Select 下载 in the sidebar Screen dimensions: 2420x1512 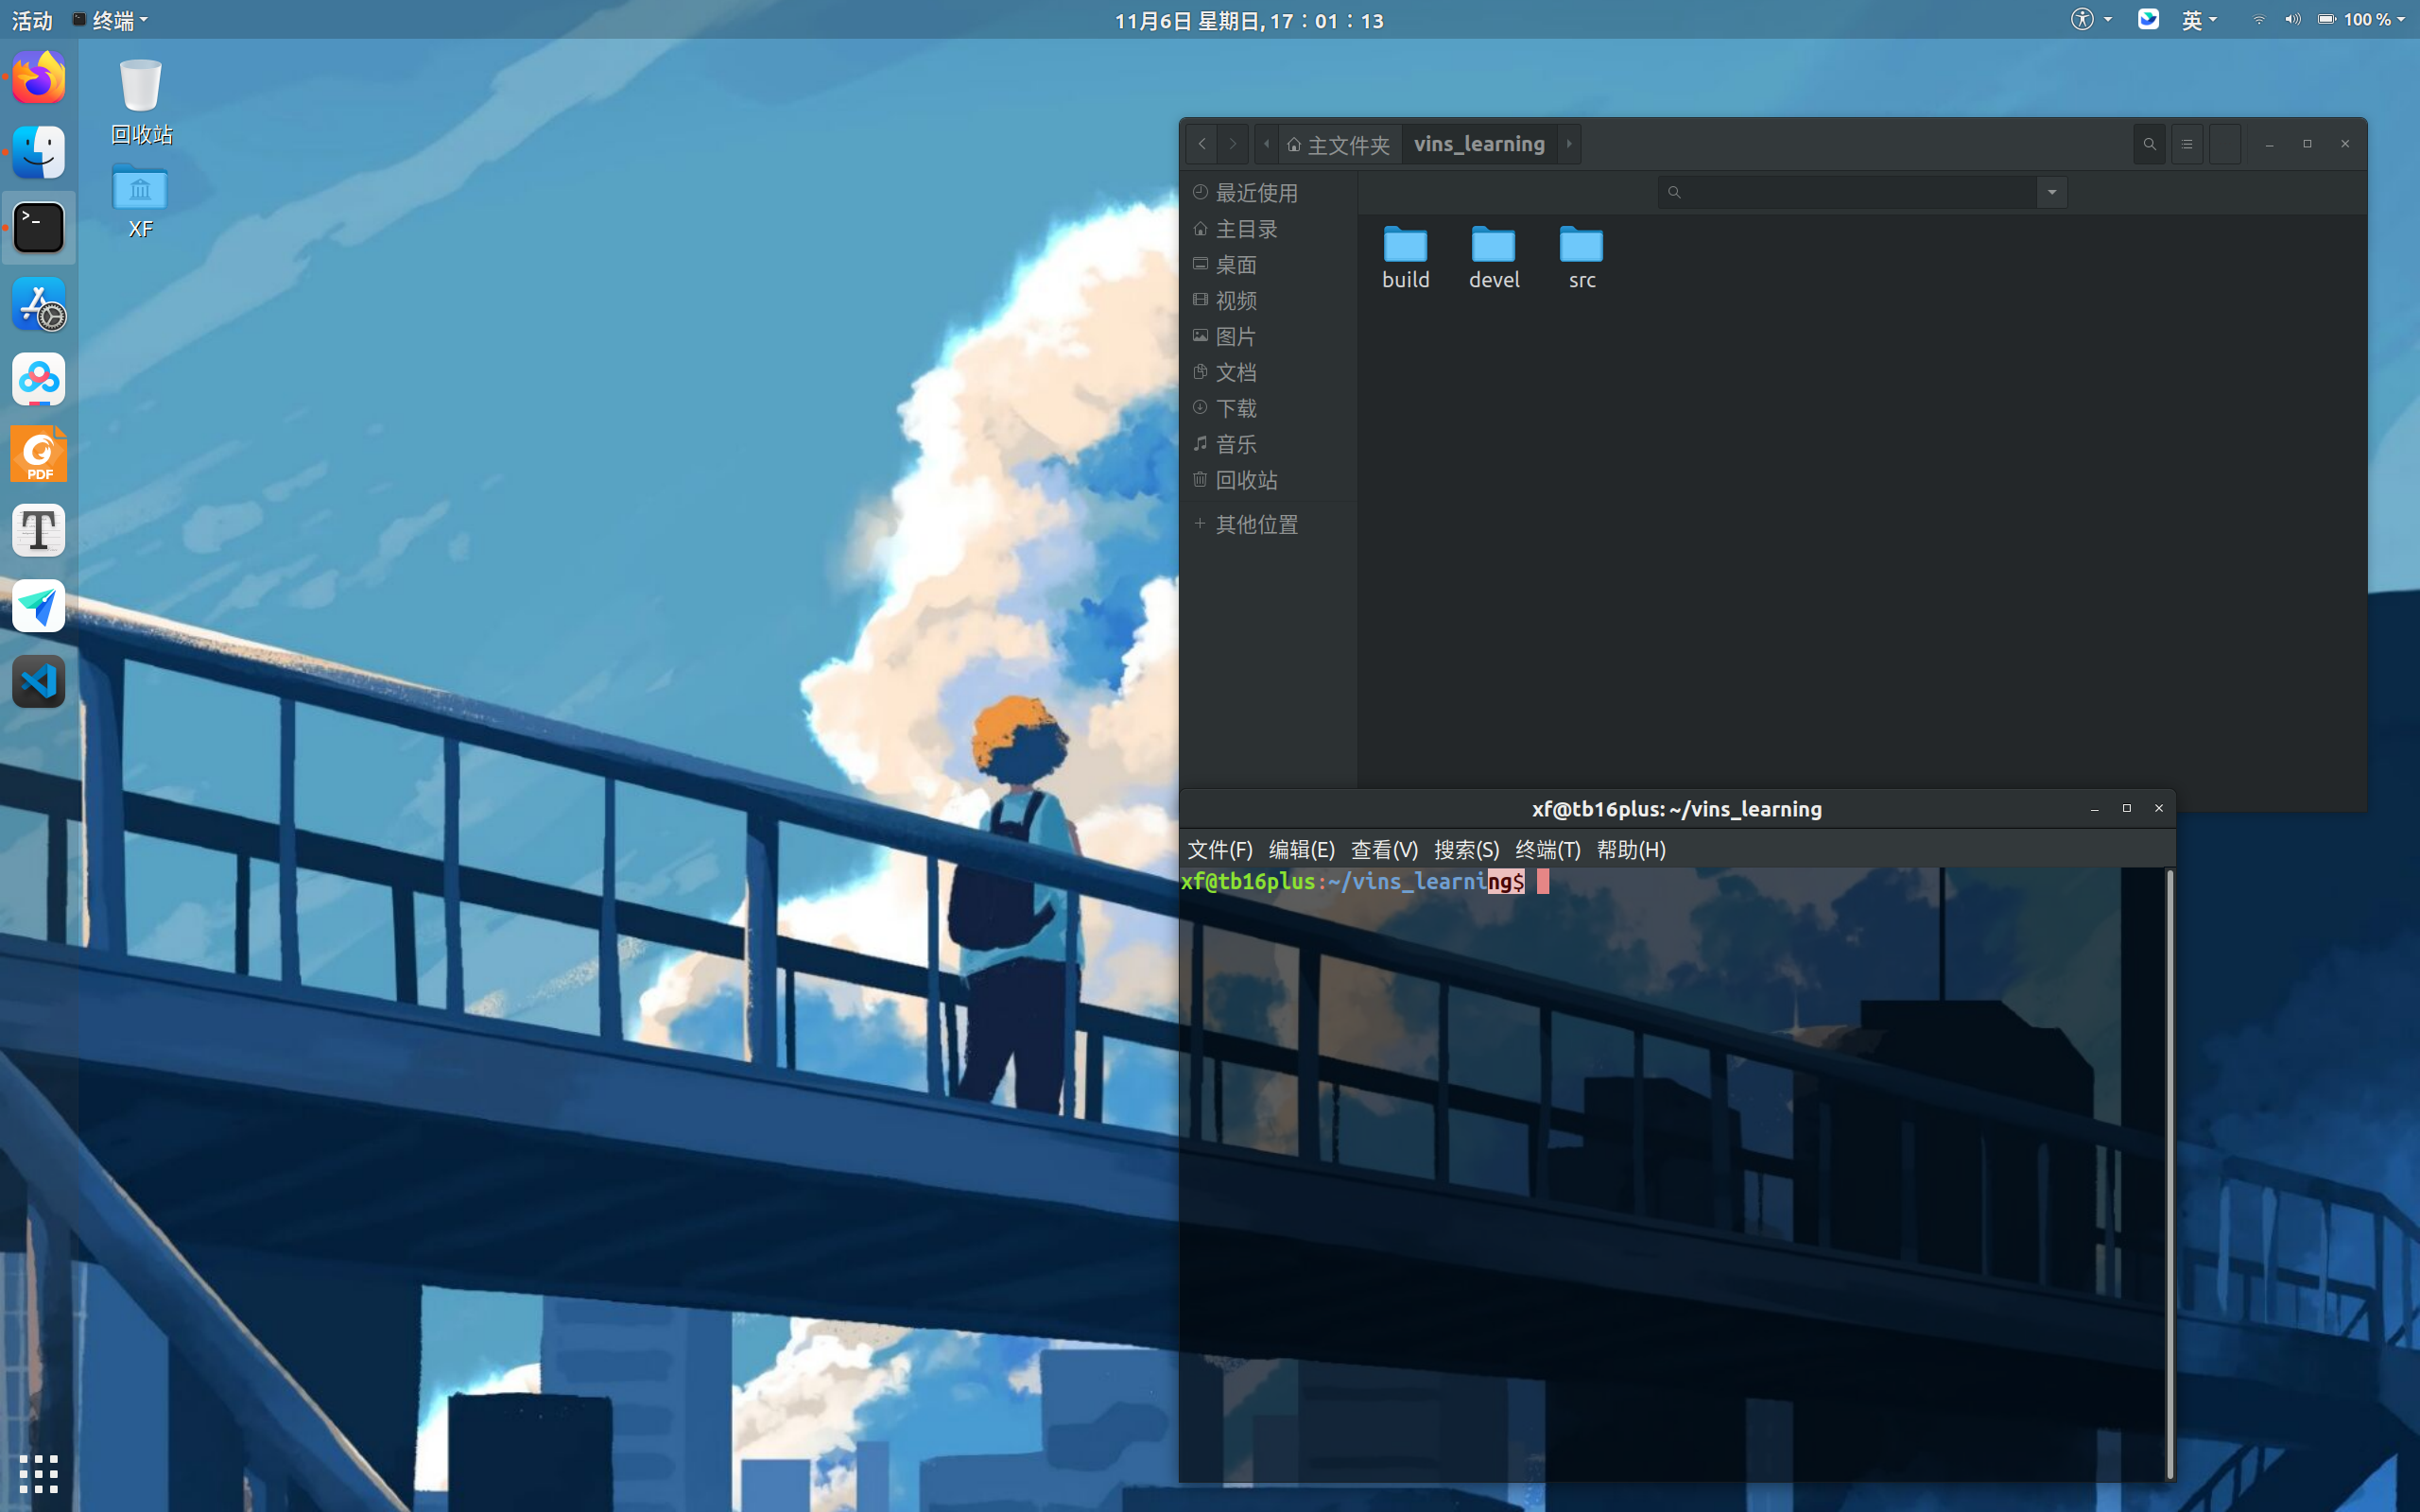tap(1236, 408)
